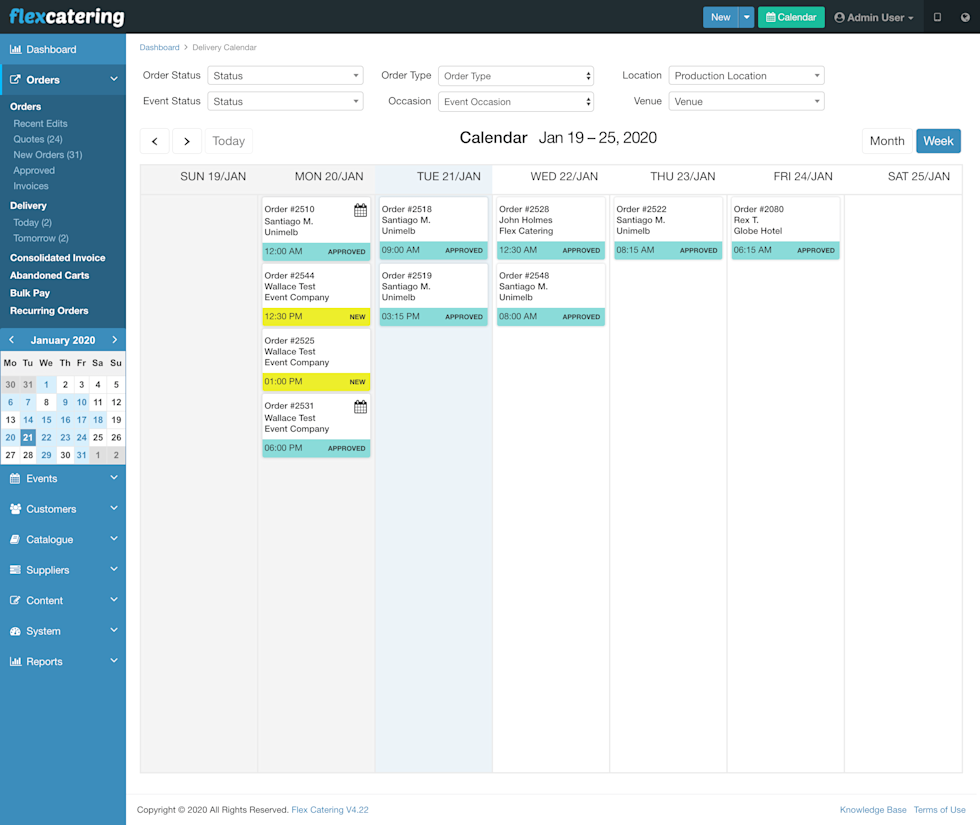Open the Admin User menu
Image resolution: width=980 pixels, height=825 pixels.
tap(873, 17)
